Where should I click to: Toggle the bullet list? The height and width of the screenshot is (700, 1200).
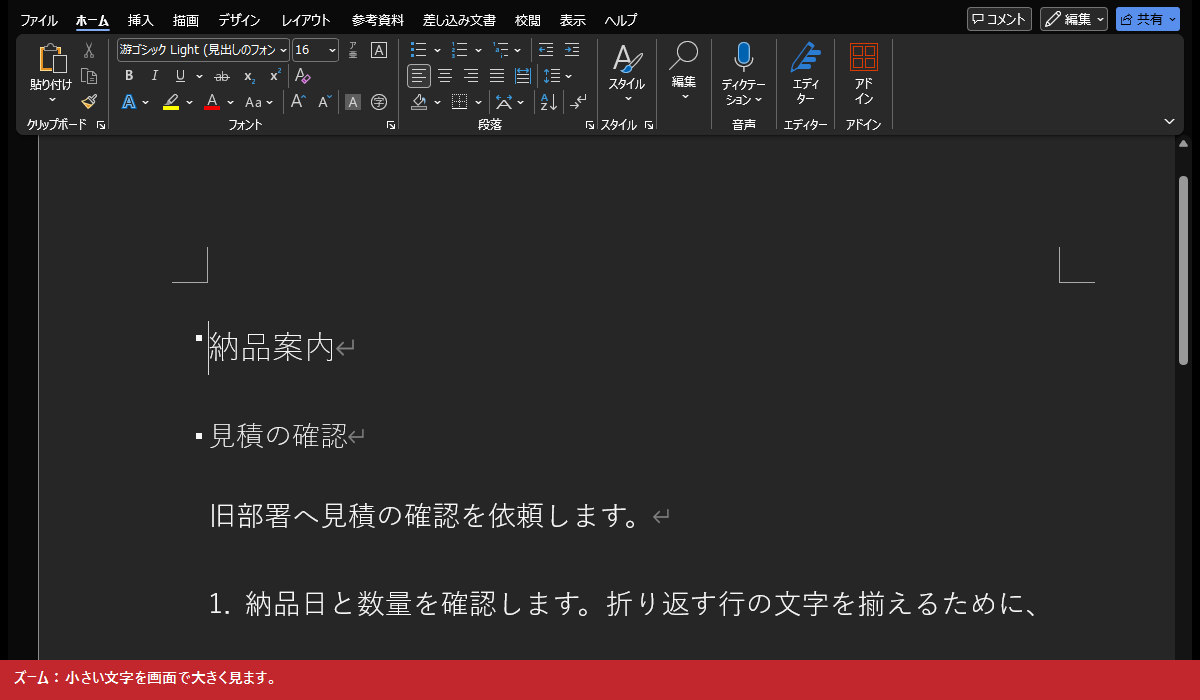(x=419, y=50)
